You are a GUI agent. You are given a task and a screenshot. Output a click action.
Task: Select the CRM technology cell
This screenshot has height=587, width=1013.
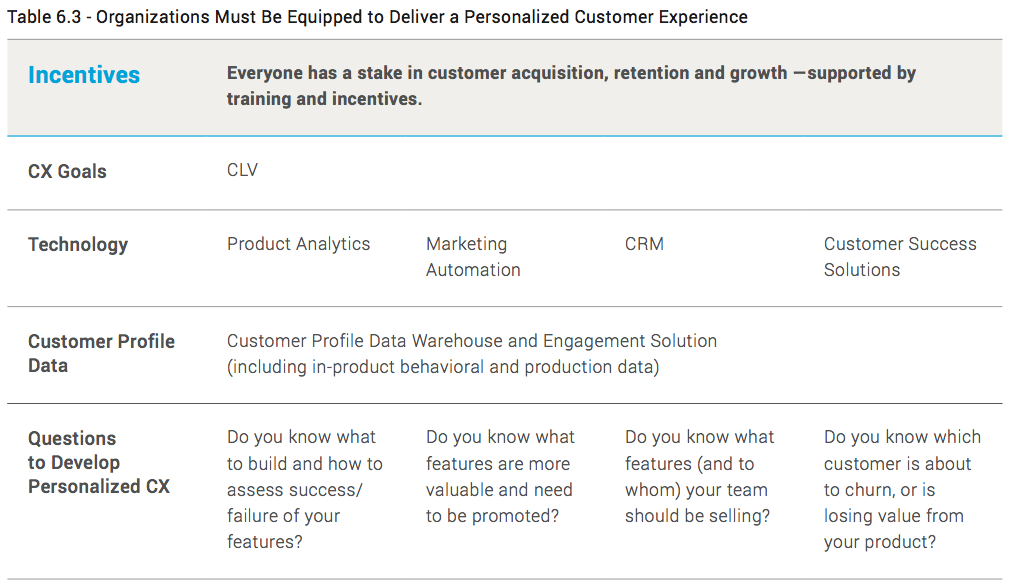(x=644, y=244)
